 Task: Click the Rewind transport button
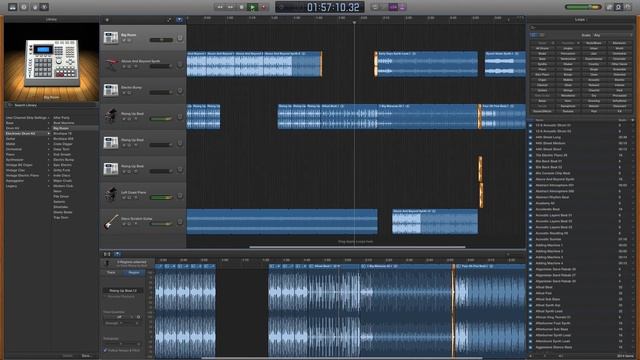click(220, 7)
